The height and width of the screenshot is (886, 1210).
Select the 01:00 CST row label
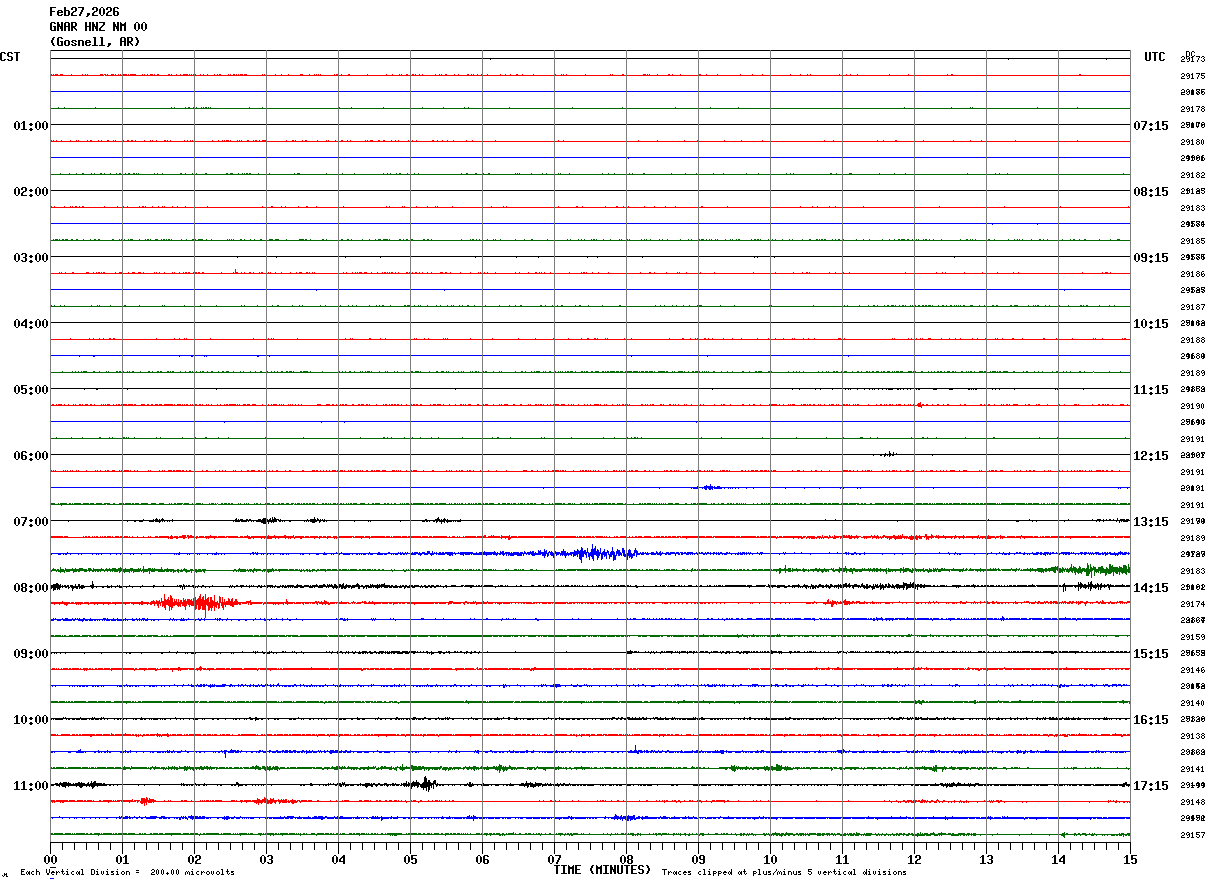[x=31, y=125]
